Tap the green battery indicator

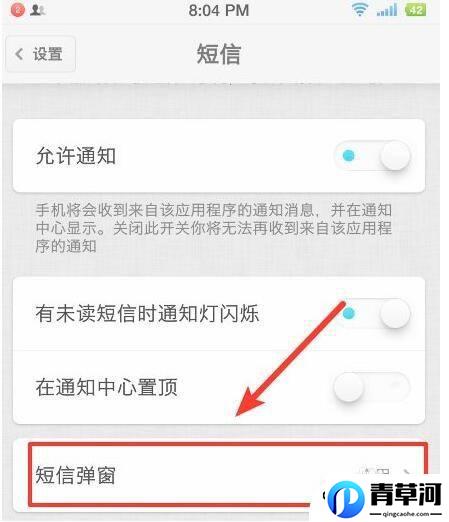pos(415,10)
